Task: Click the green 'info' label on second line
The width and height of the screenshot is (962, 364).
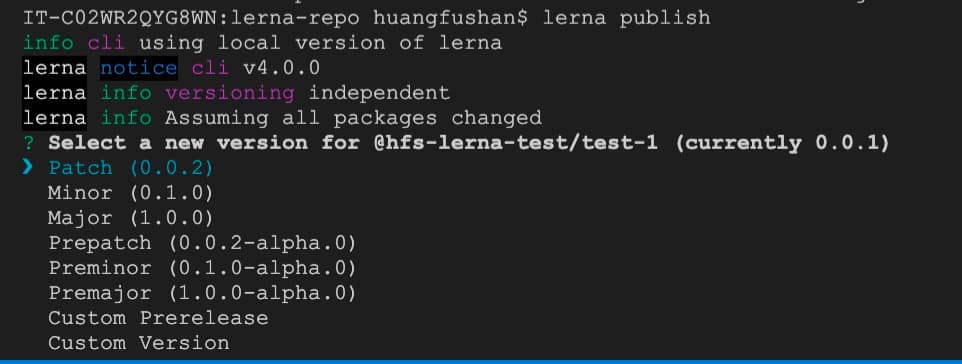Action: pos(48,43)
